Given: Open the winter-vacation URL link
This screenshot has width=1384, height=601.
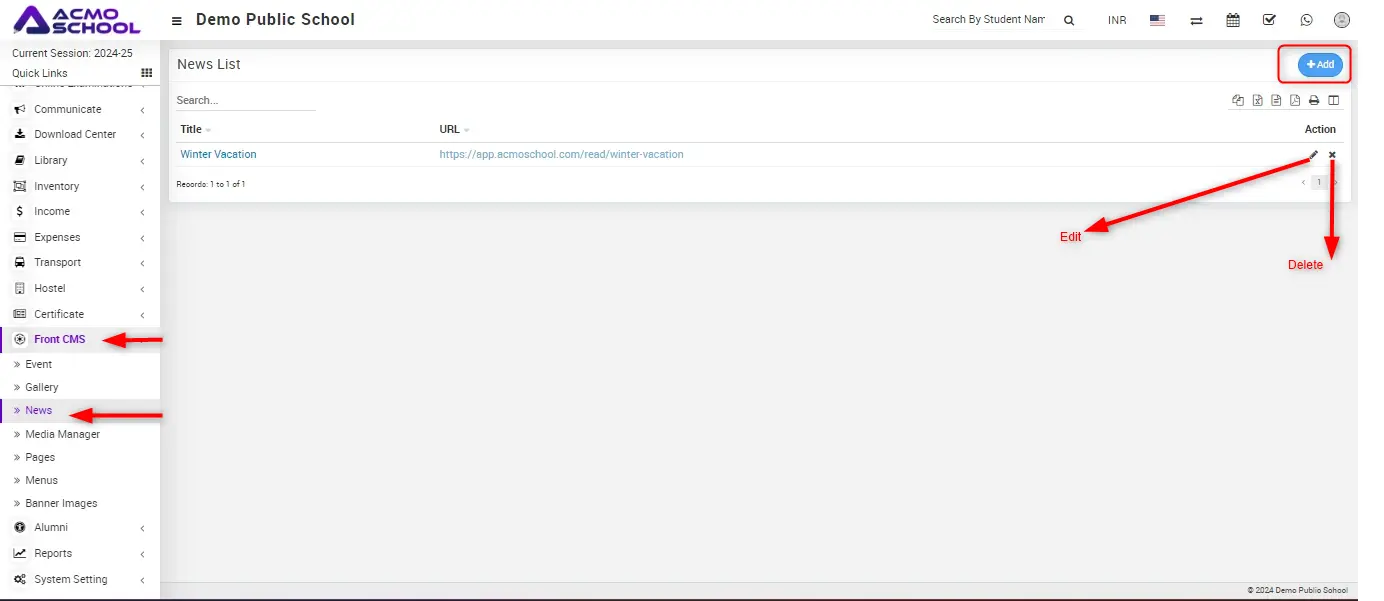Looking at the screenshot, I should 561,155.
